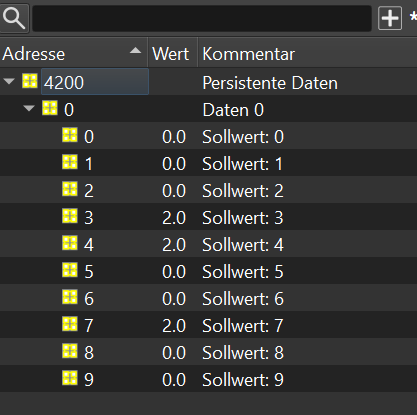This screenshot has width=417, height=415.
Task: Click the plus add button
Action: pyautogui.click(x=390, y=18)
